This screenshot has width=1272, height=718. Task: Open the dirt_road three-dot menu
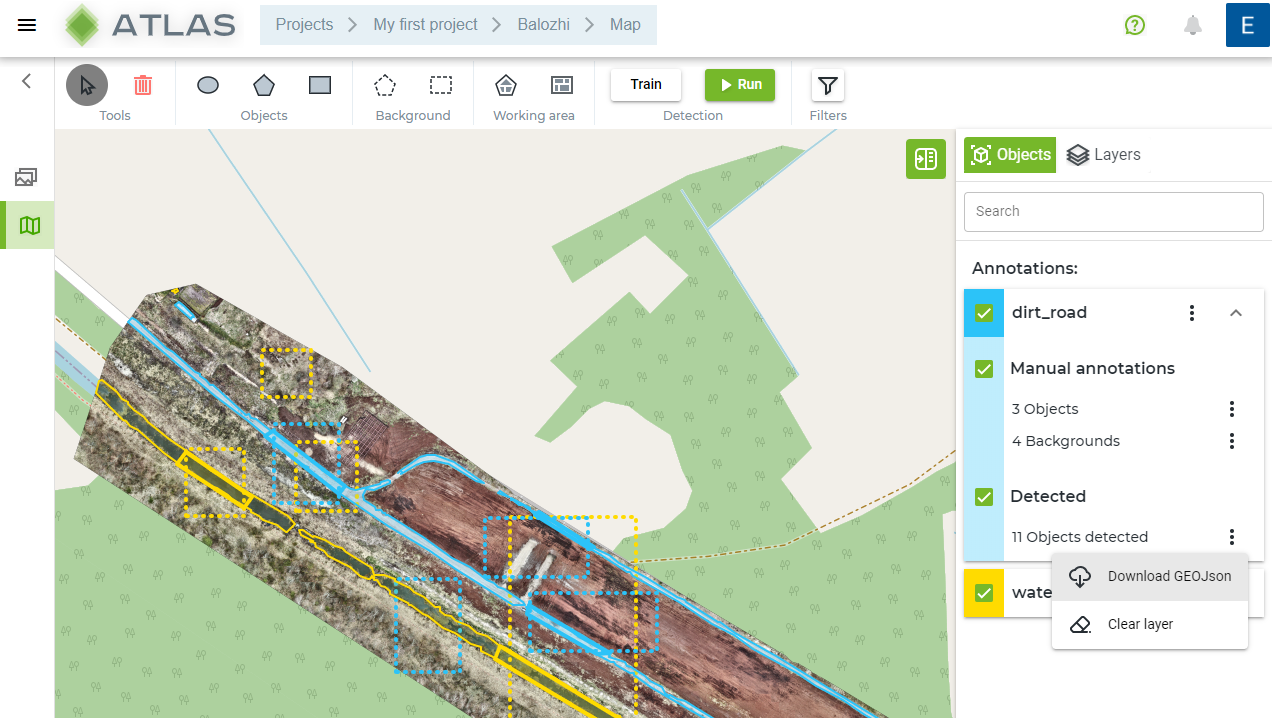click(x=1192, y=313)
